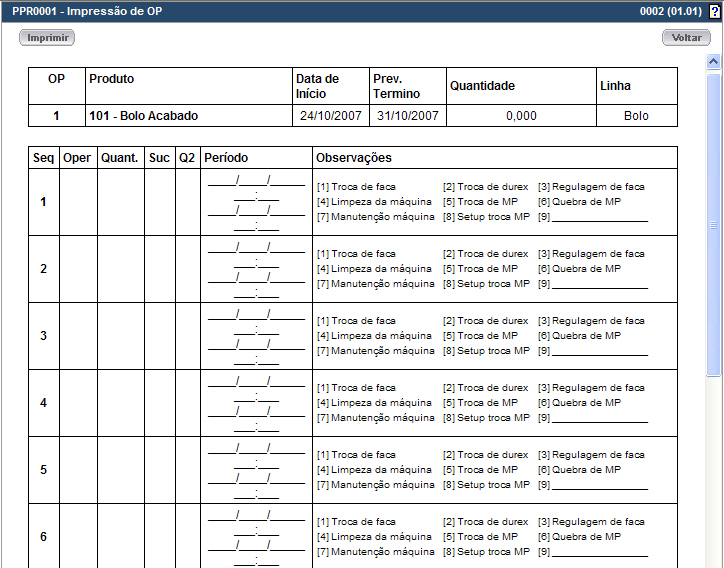Choose '[4] Limpeza da máquina' in Seq 3 row
Screen dimensions: 724x568
[374, 336]
